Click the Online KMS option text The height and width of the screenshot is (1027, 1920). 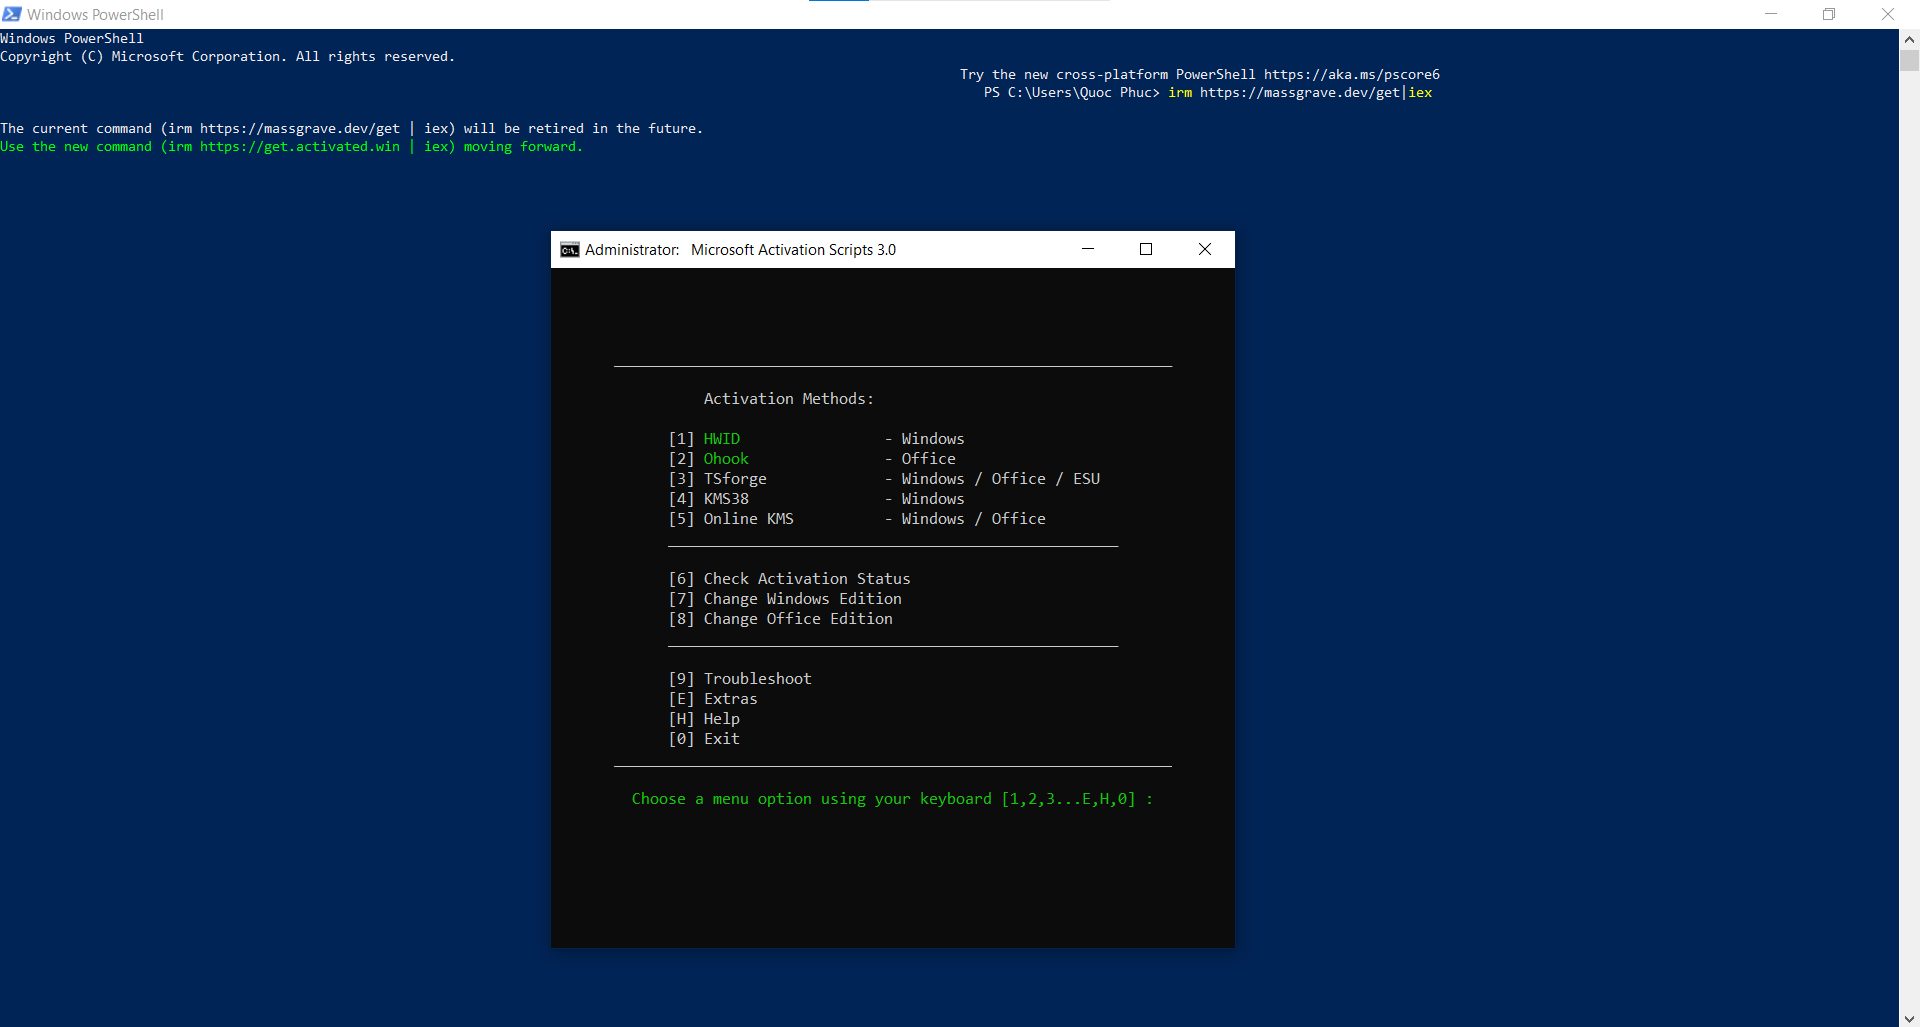click(748, 519)
